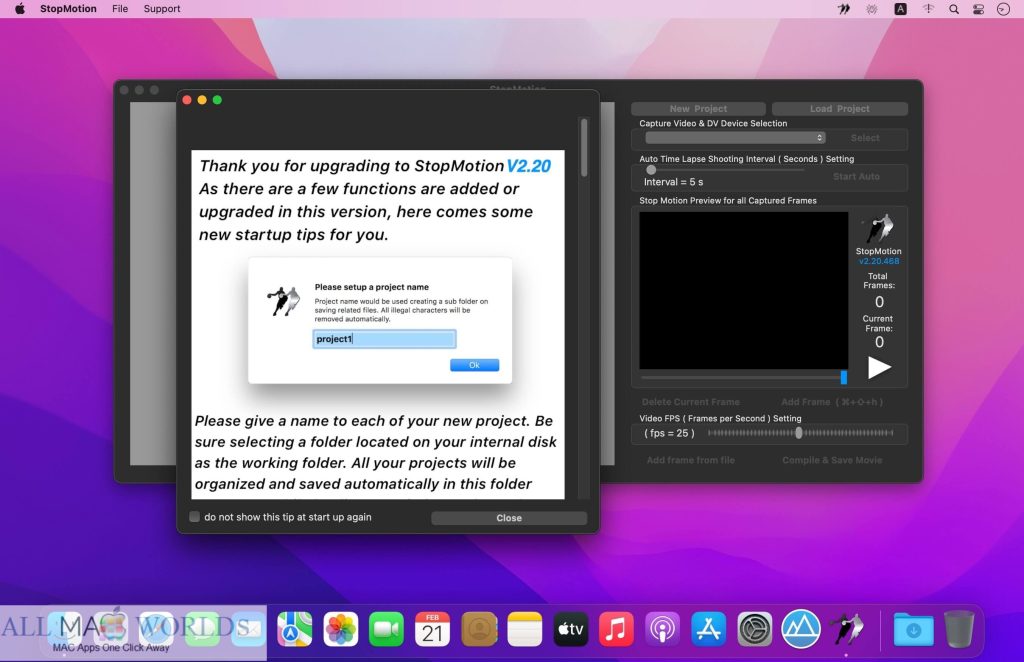1024x662 pixels.
Task: Open Calendar from the dock
Action: (x=432, y=629)
